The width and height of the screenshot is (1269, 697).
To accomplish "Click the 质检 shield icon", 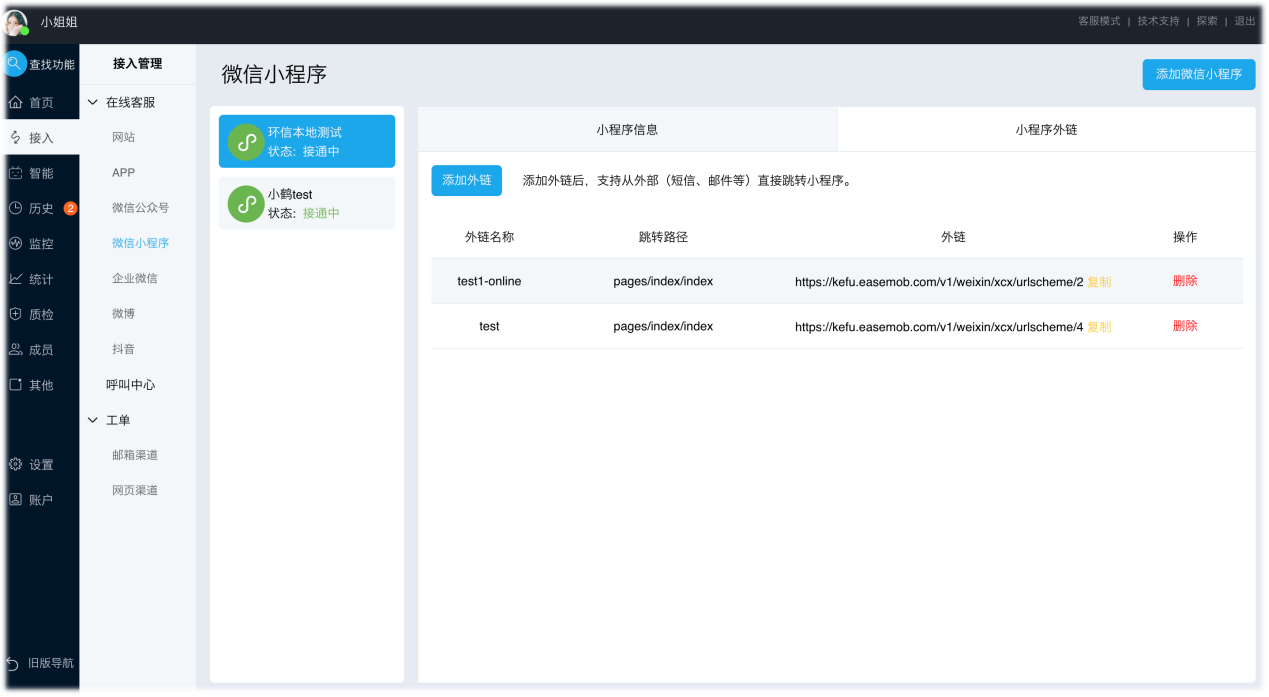I will point(15,314).
